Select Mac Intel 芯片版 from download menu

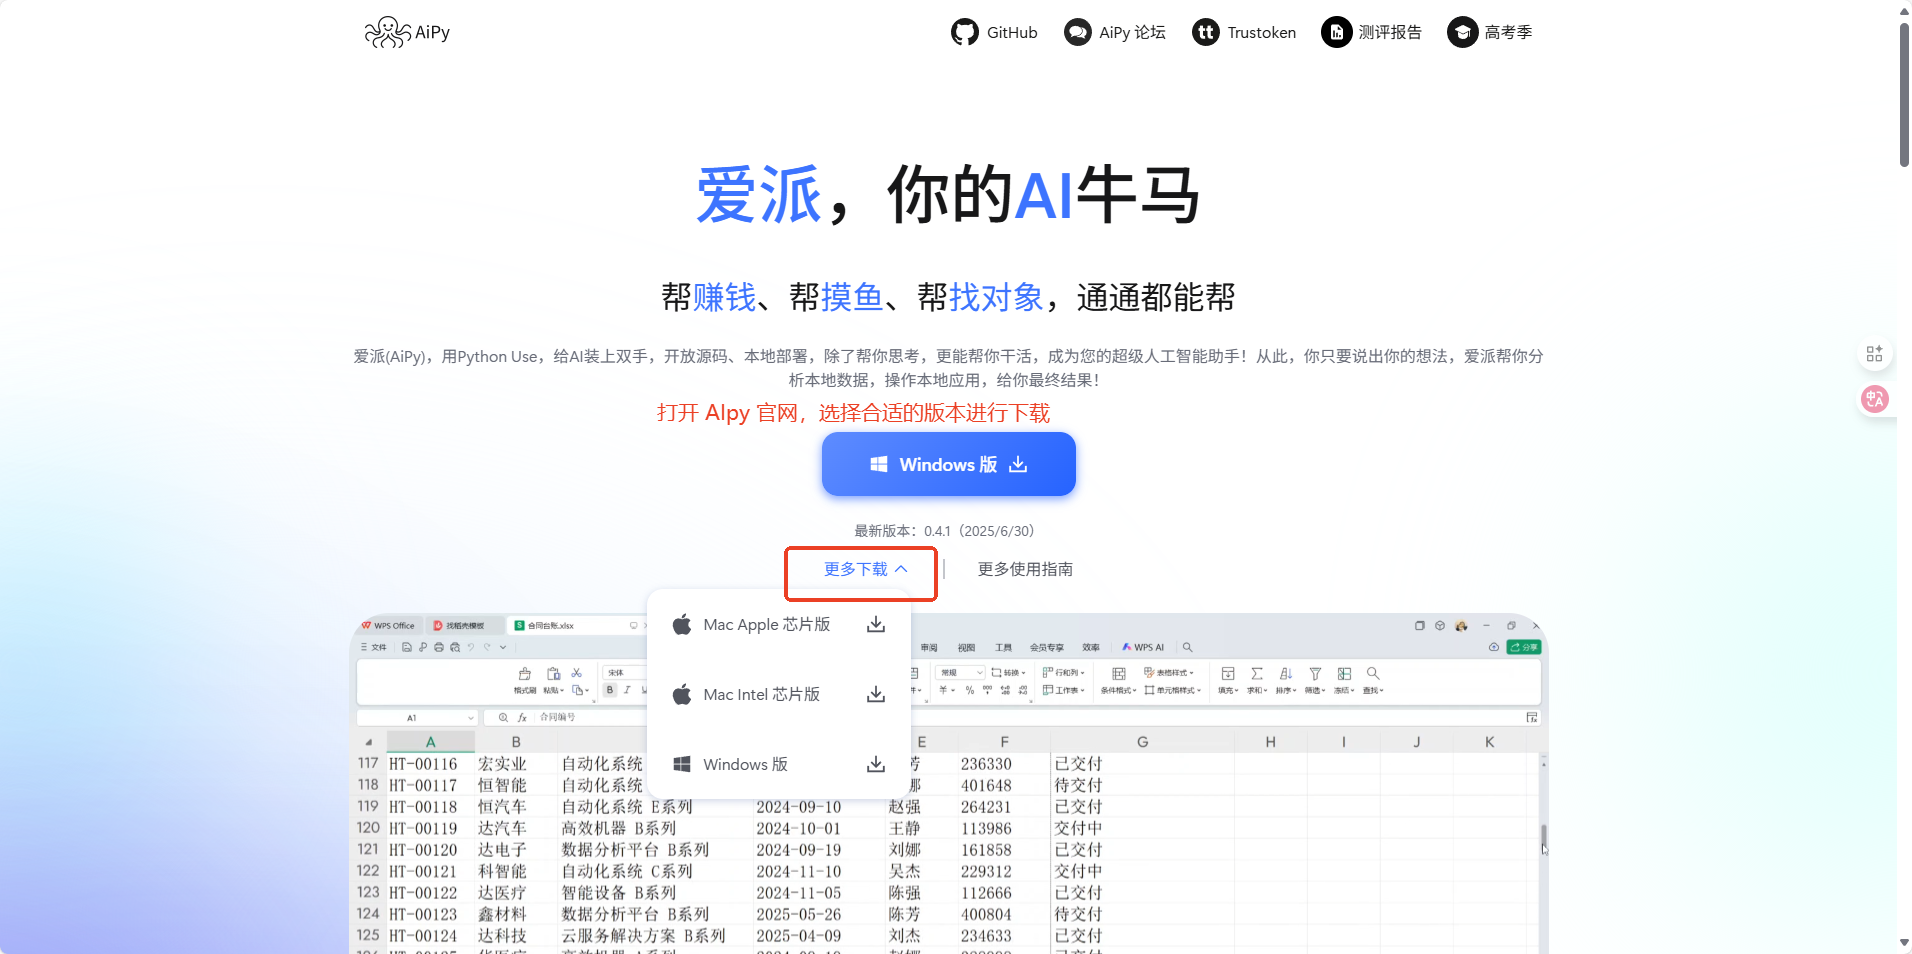click(762, 694)
